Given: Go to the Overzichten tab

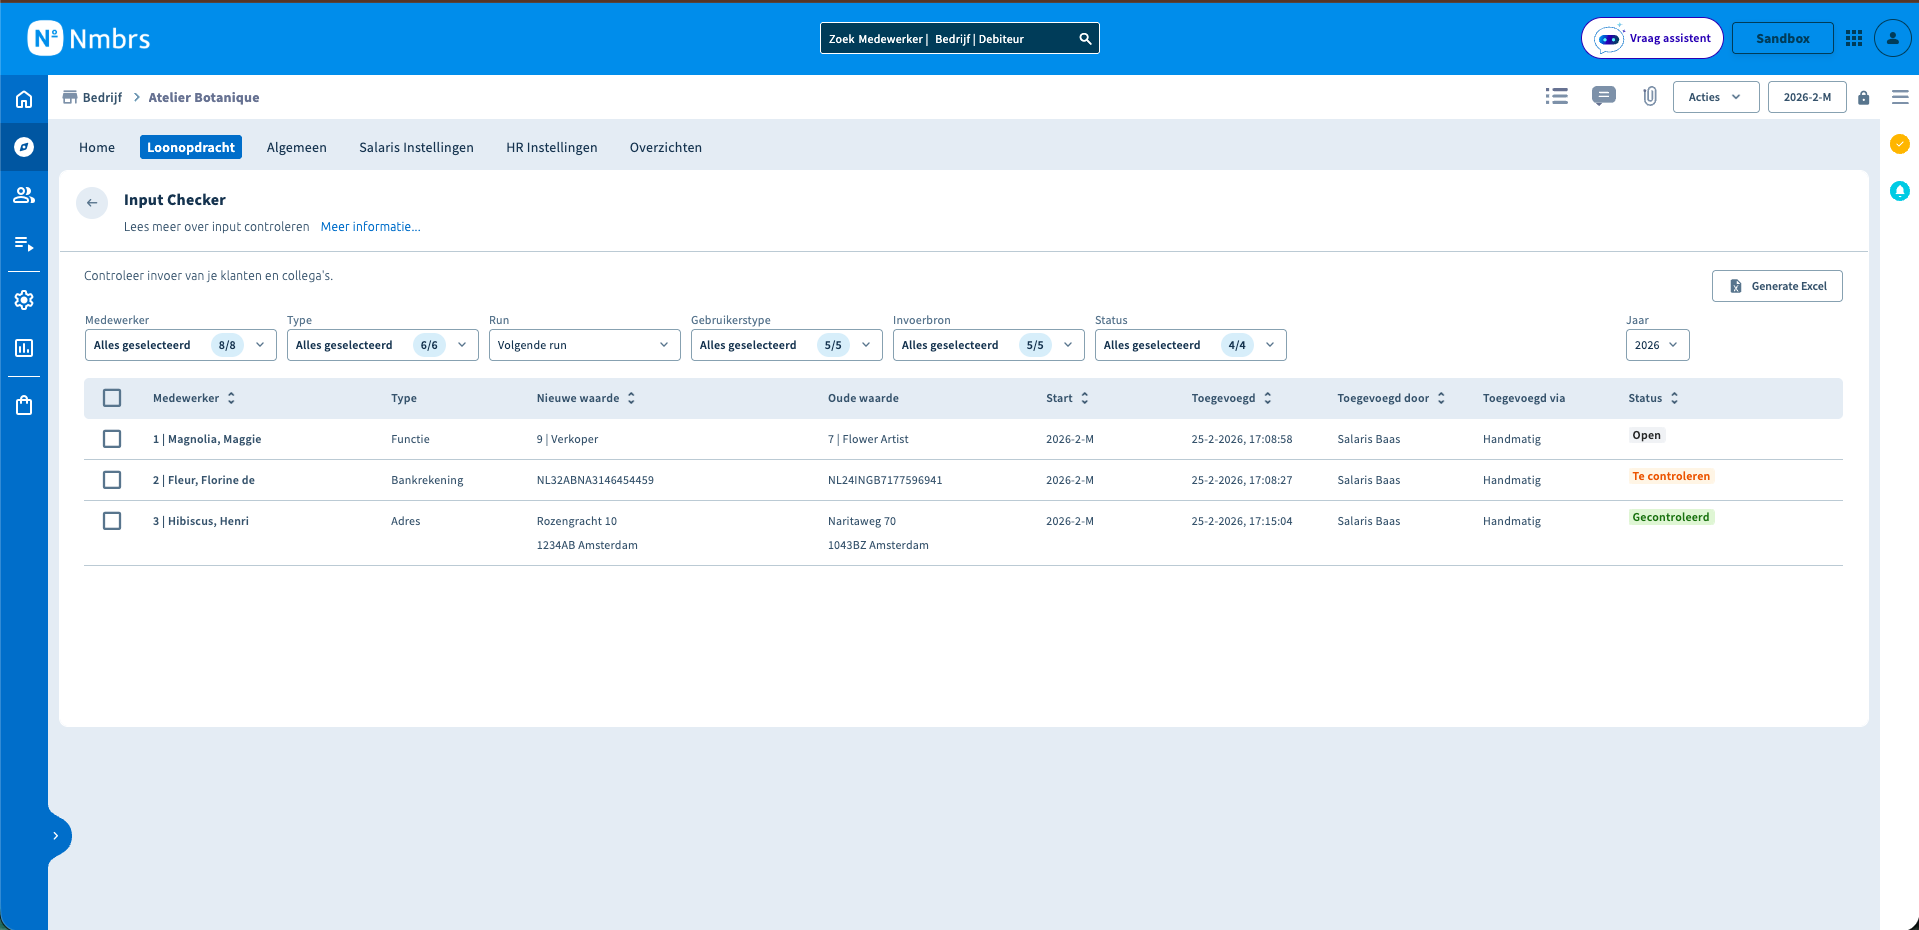Looking at the screenshot, I should point(665,147).
